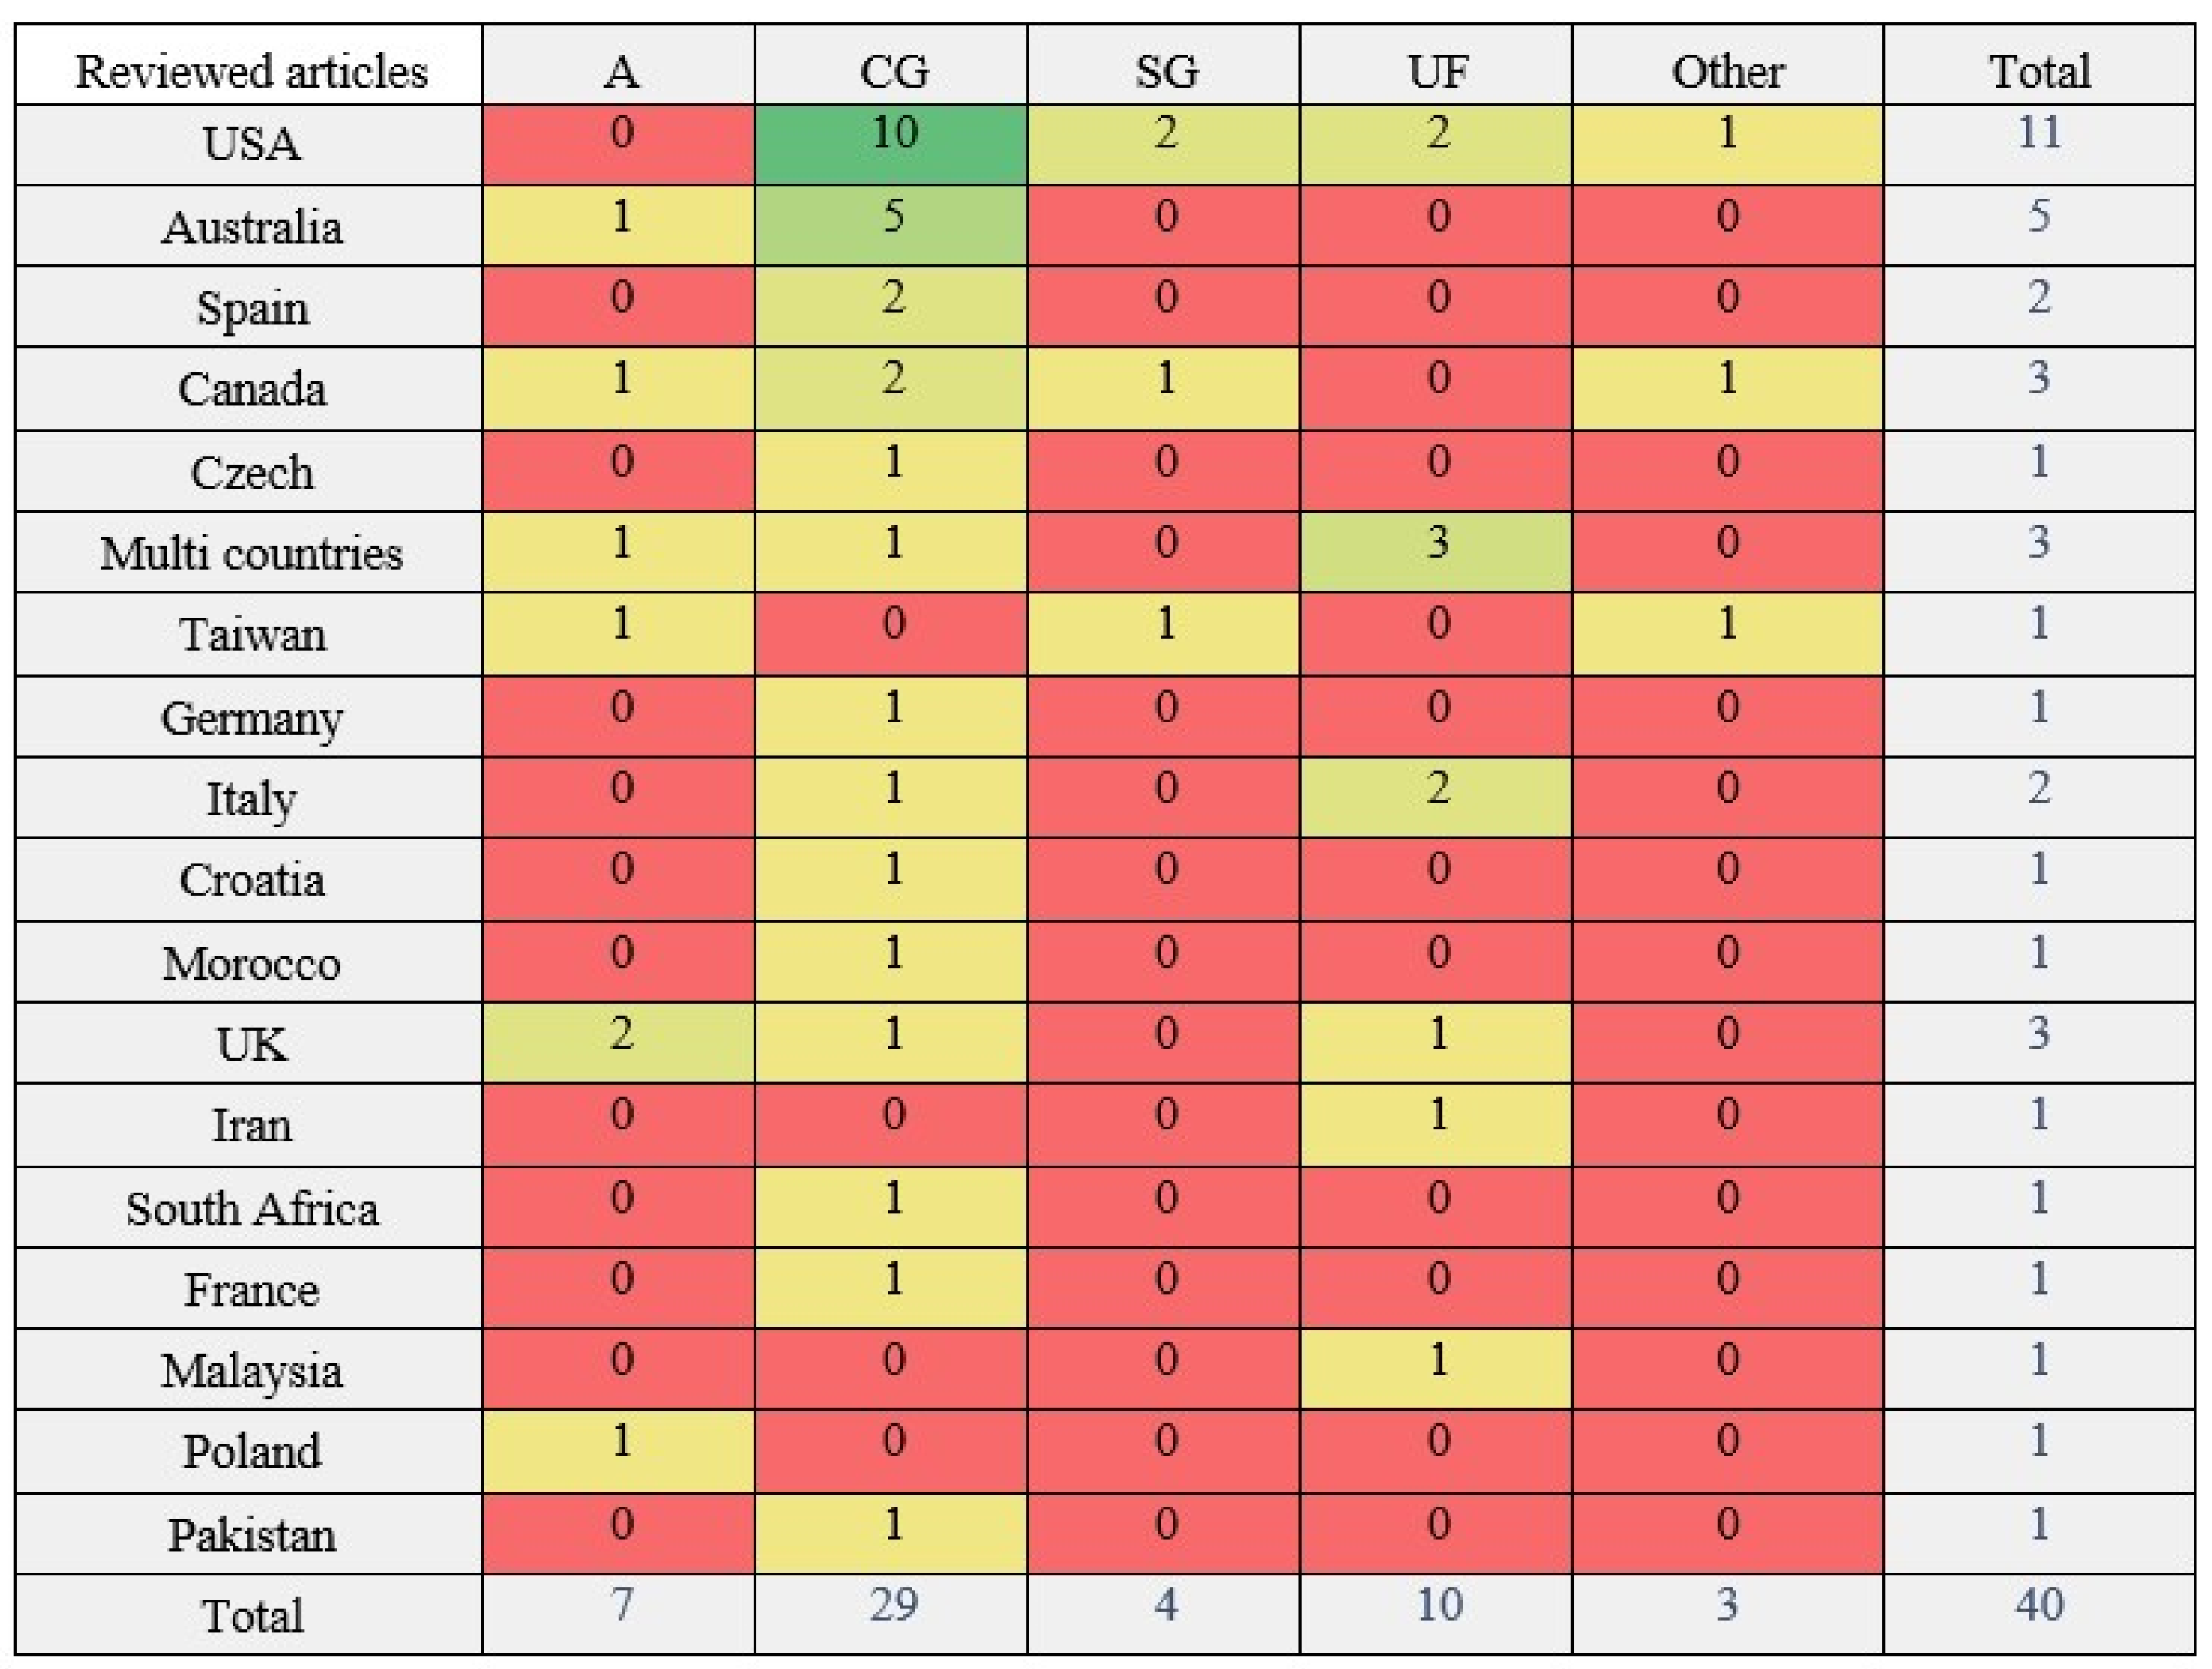Click the Malaysia UF cell showing 1

click(1436, 1369)
